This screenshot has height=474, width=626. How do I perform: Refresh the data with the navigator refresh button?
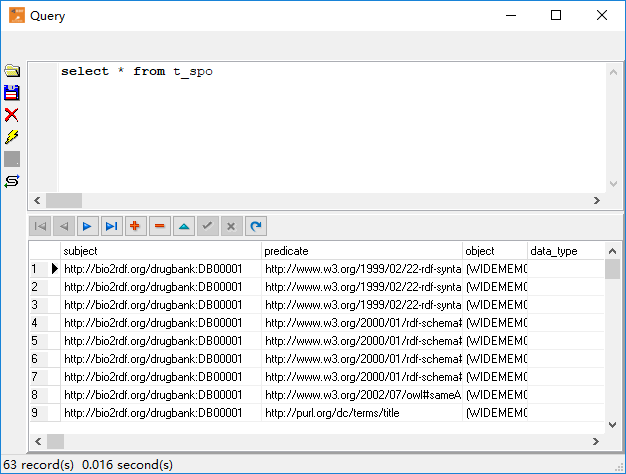point(256,226)
